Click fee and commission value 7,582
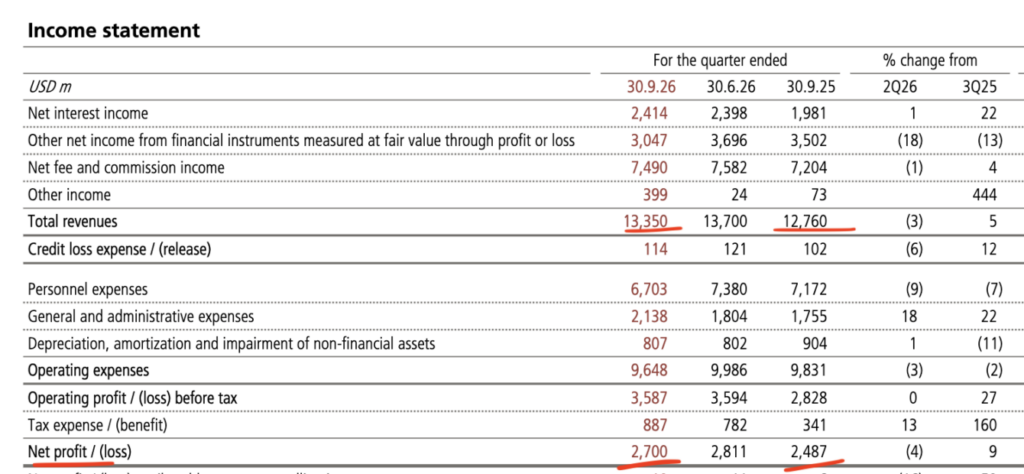The height and width of the screenshot is (474, 1024). tap(729, 168)
